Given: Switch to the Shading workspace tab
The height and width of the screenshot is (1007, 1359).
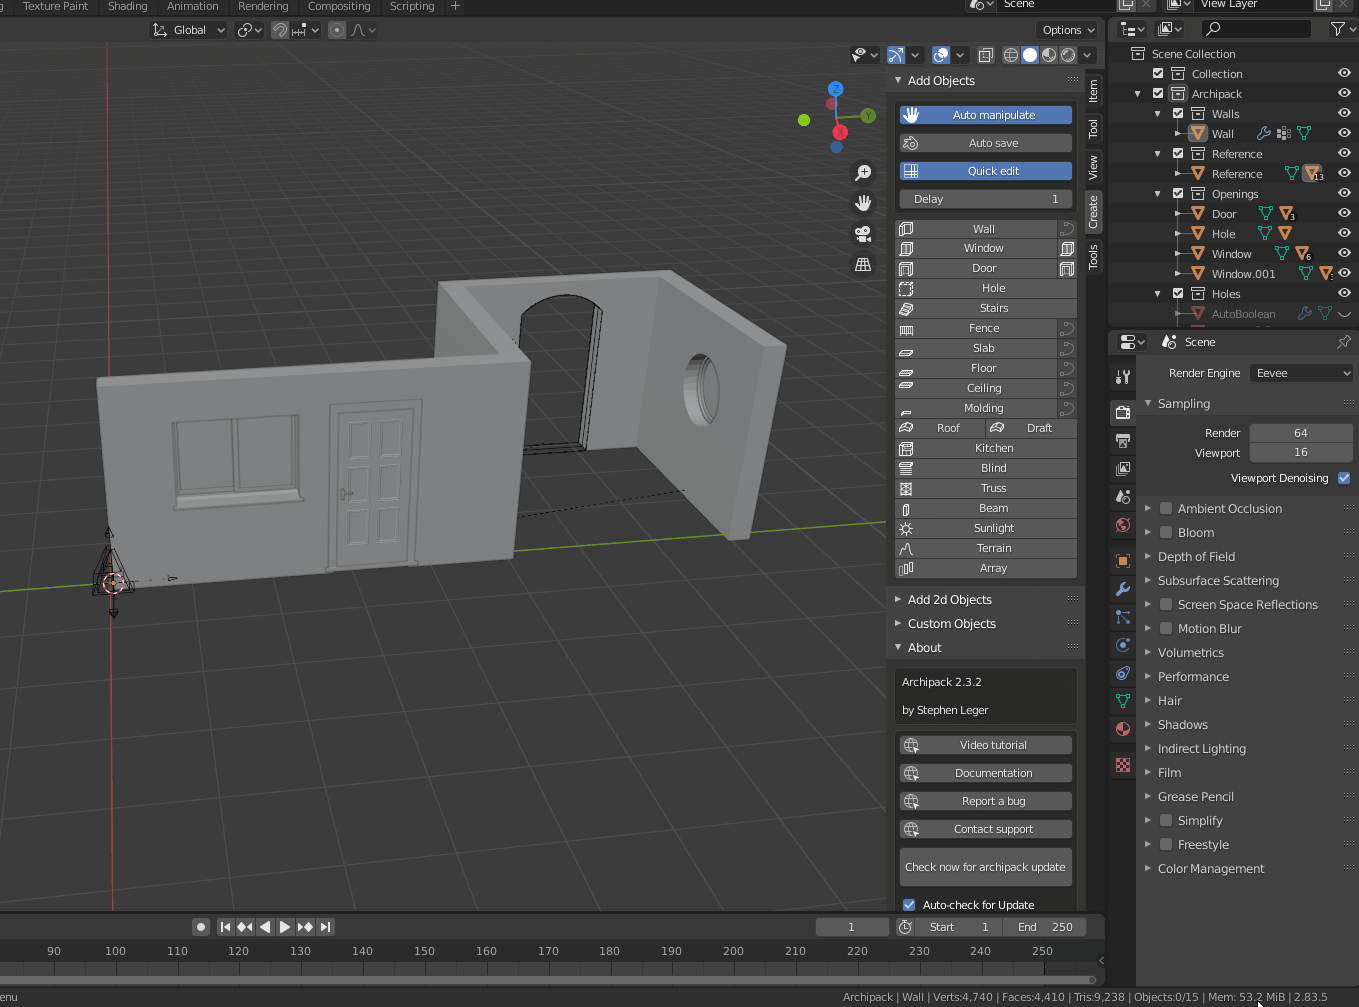Looking at the screenshot, I should [127, 6].
